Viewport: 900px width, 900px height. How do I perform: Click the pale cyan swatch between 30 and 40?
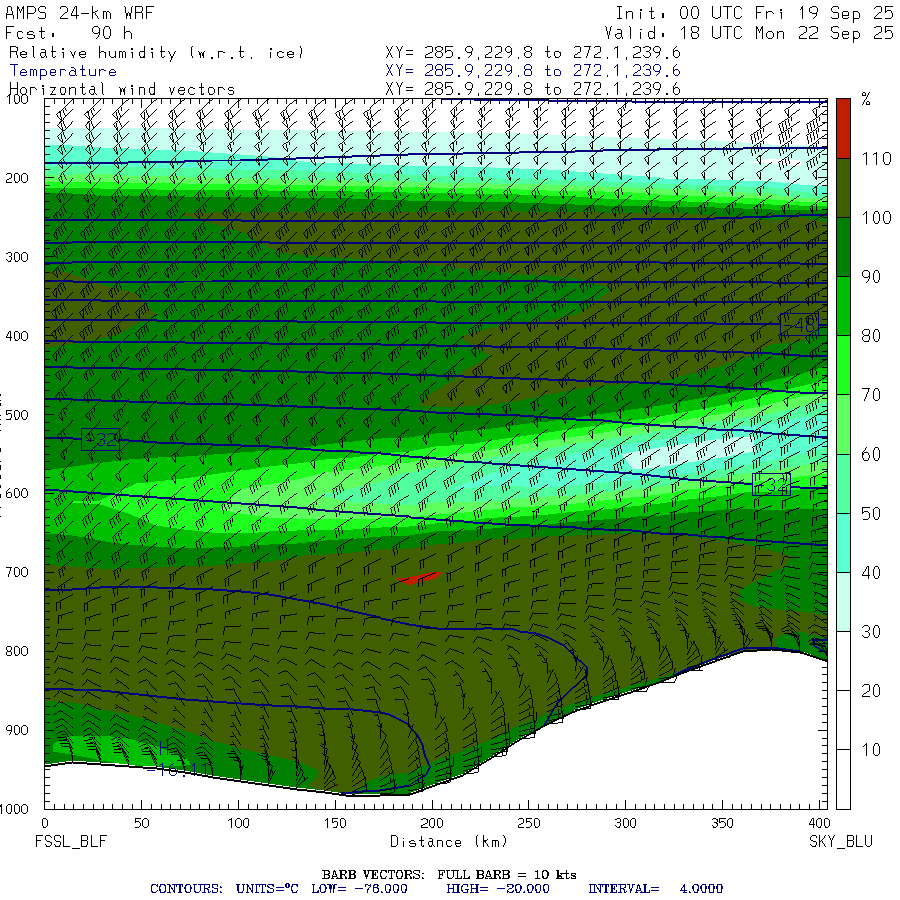tap(843, 602)
